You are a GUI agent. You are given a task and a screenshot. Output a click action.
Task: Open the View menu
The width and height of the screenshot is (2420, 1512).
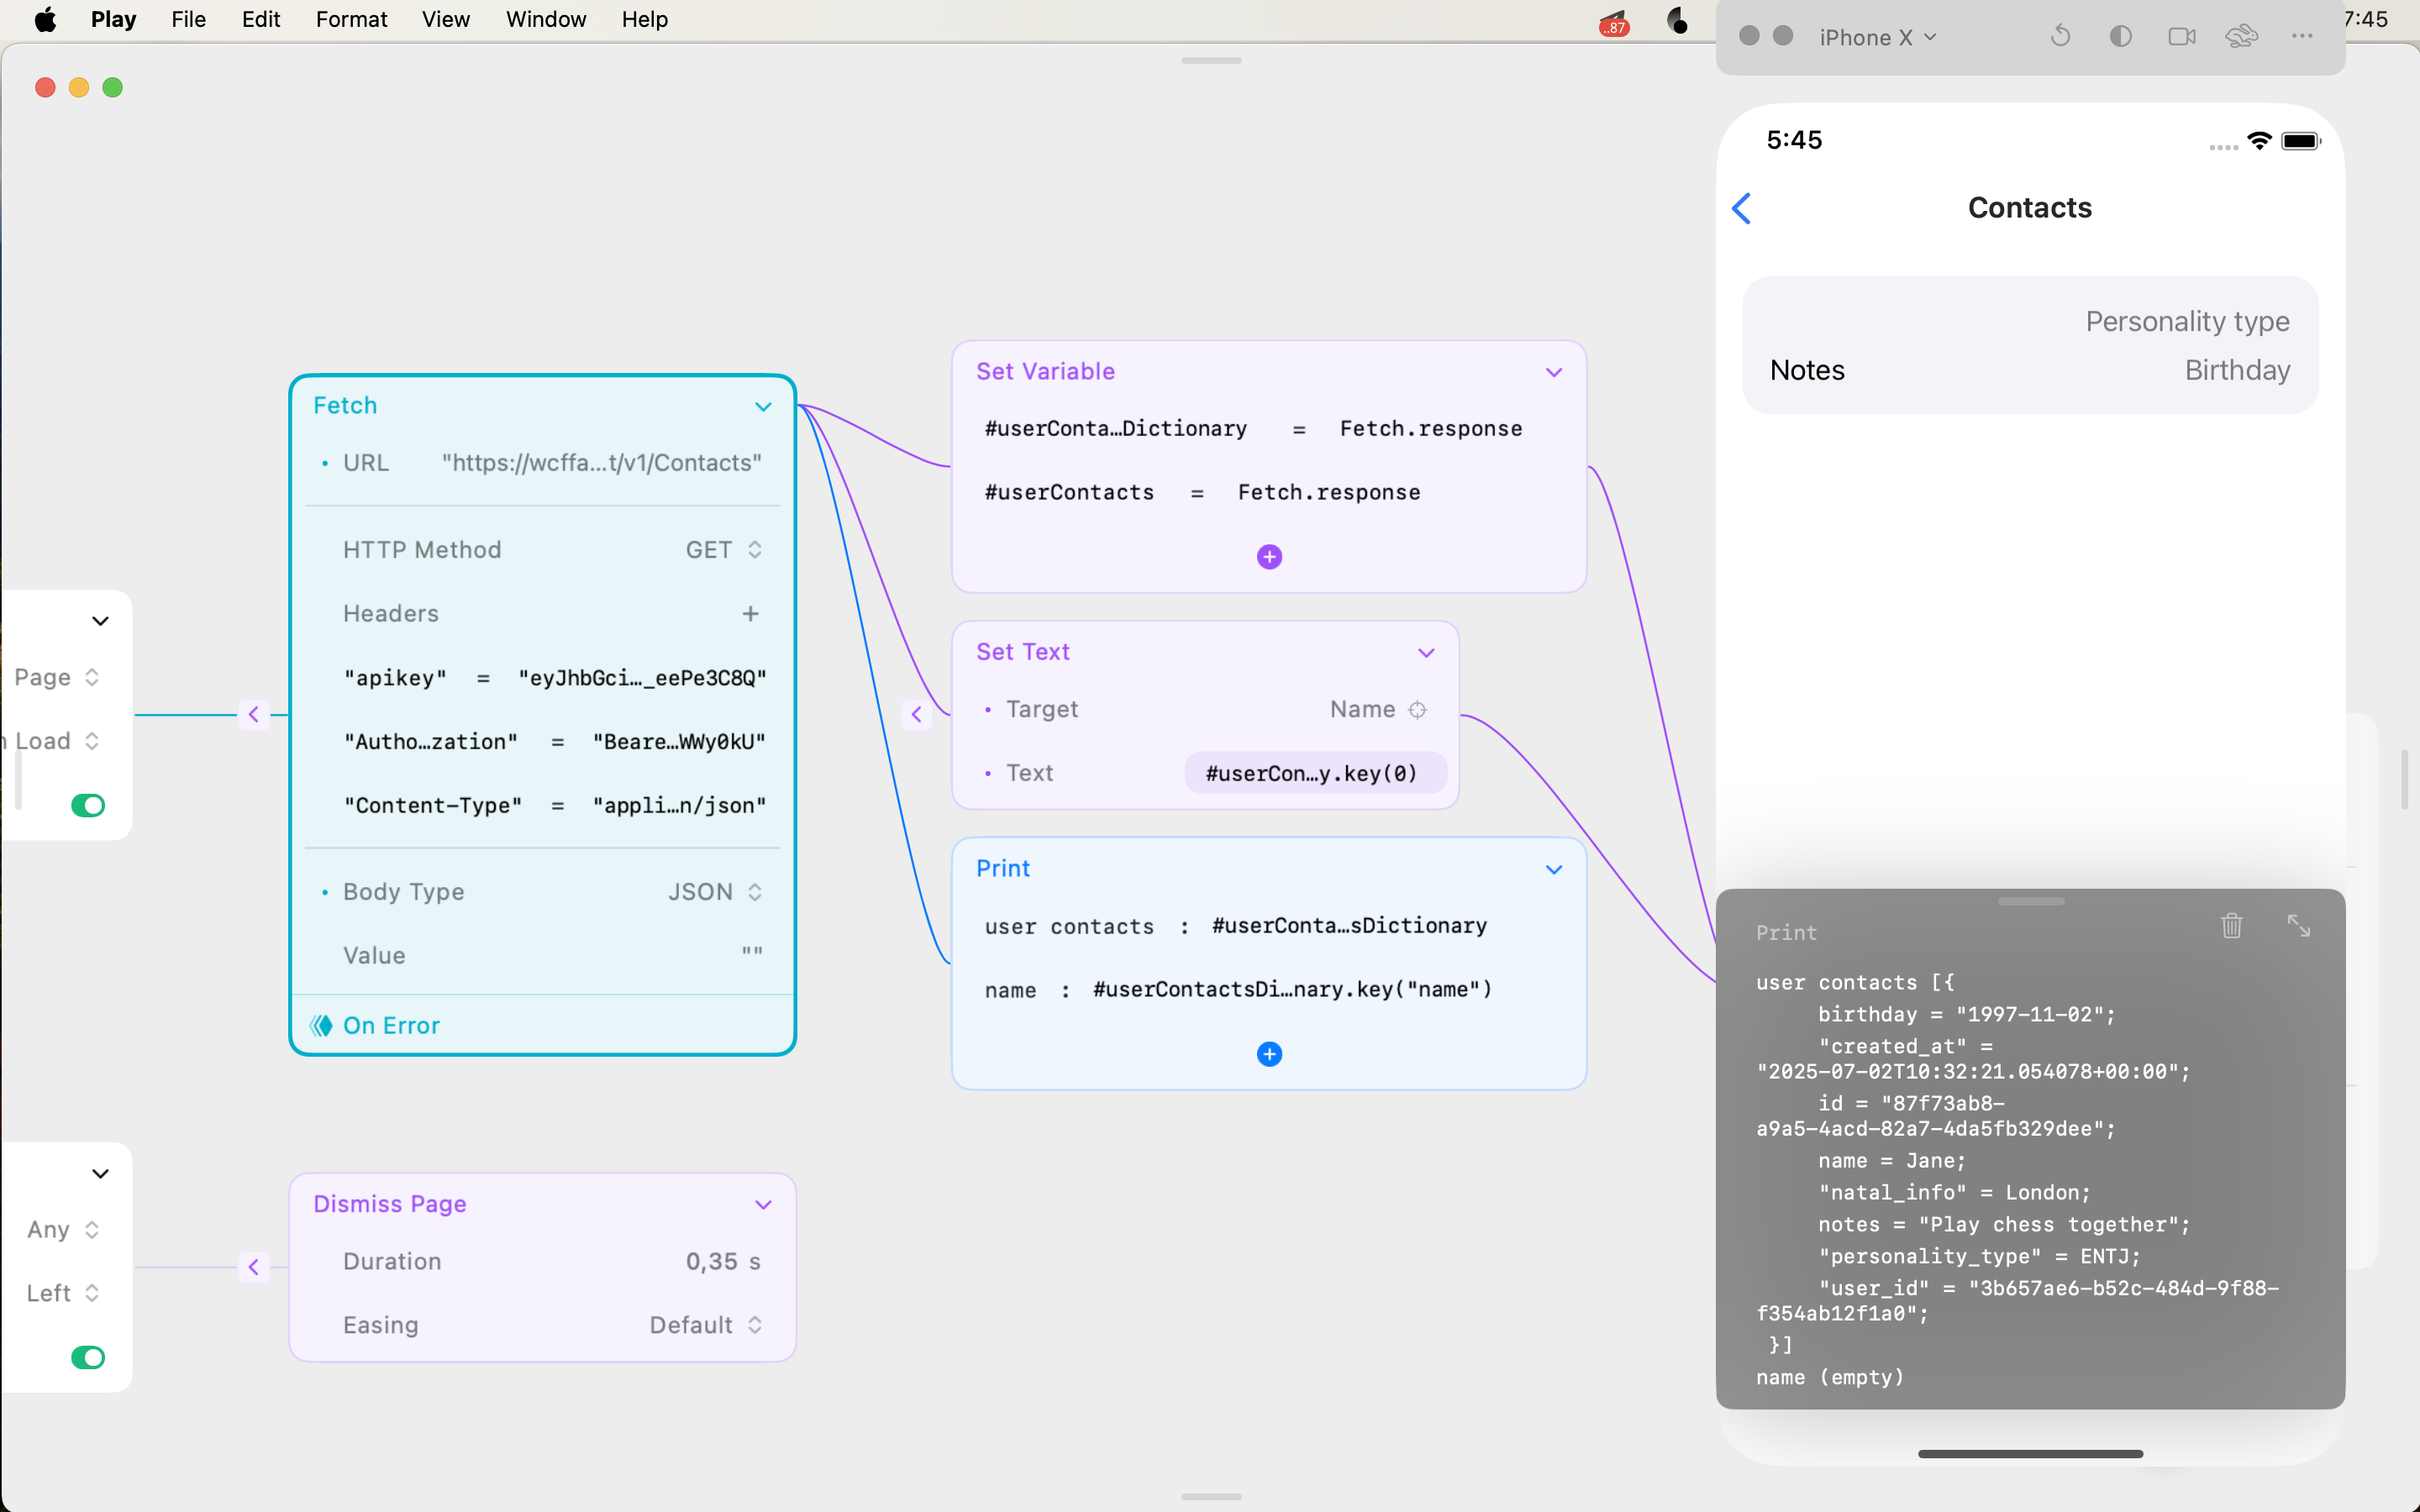coord(445,19)
